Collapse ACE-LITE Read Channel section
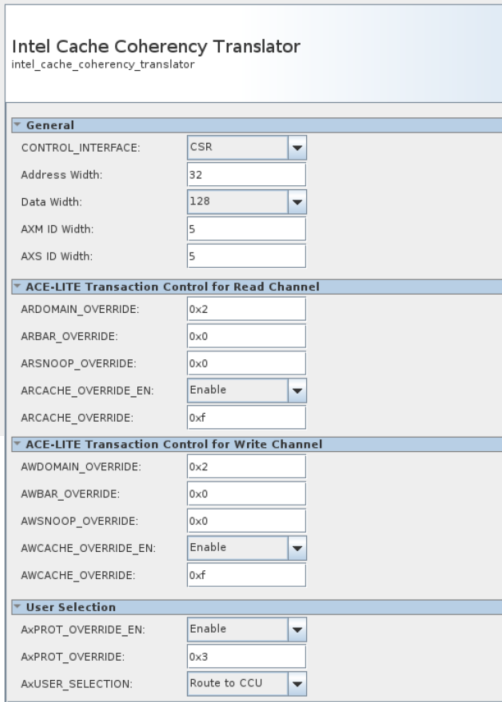502x702 pixels. click(x=17, y=287)
